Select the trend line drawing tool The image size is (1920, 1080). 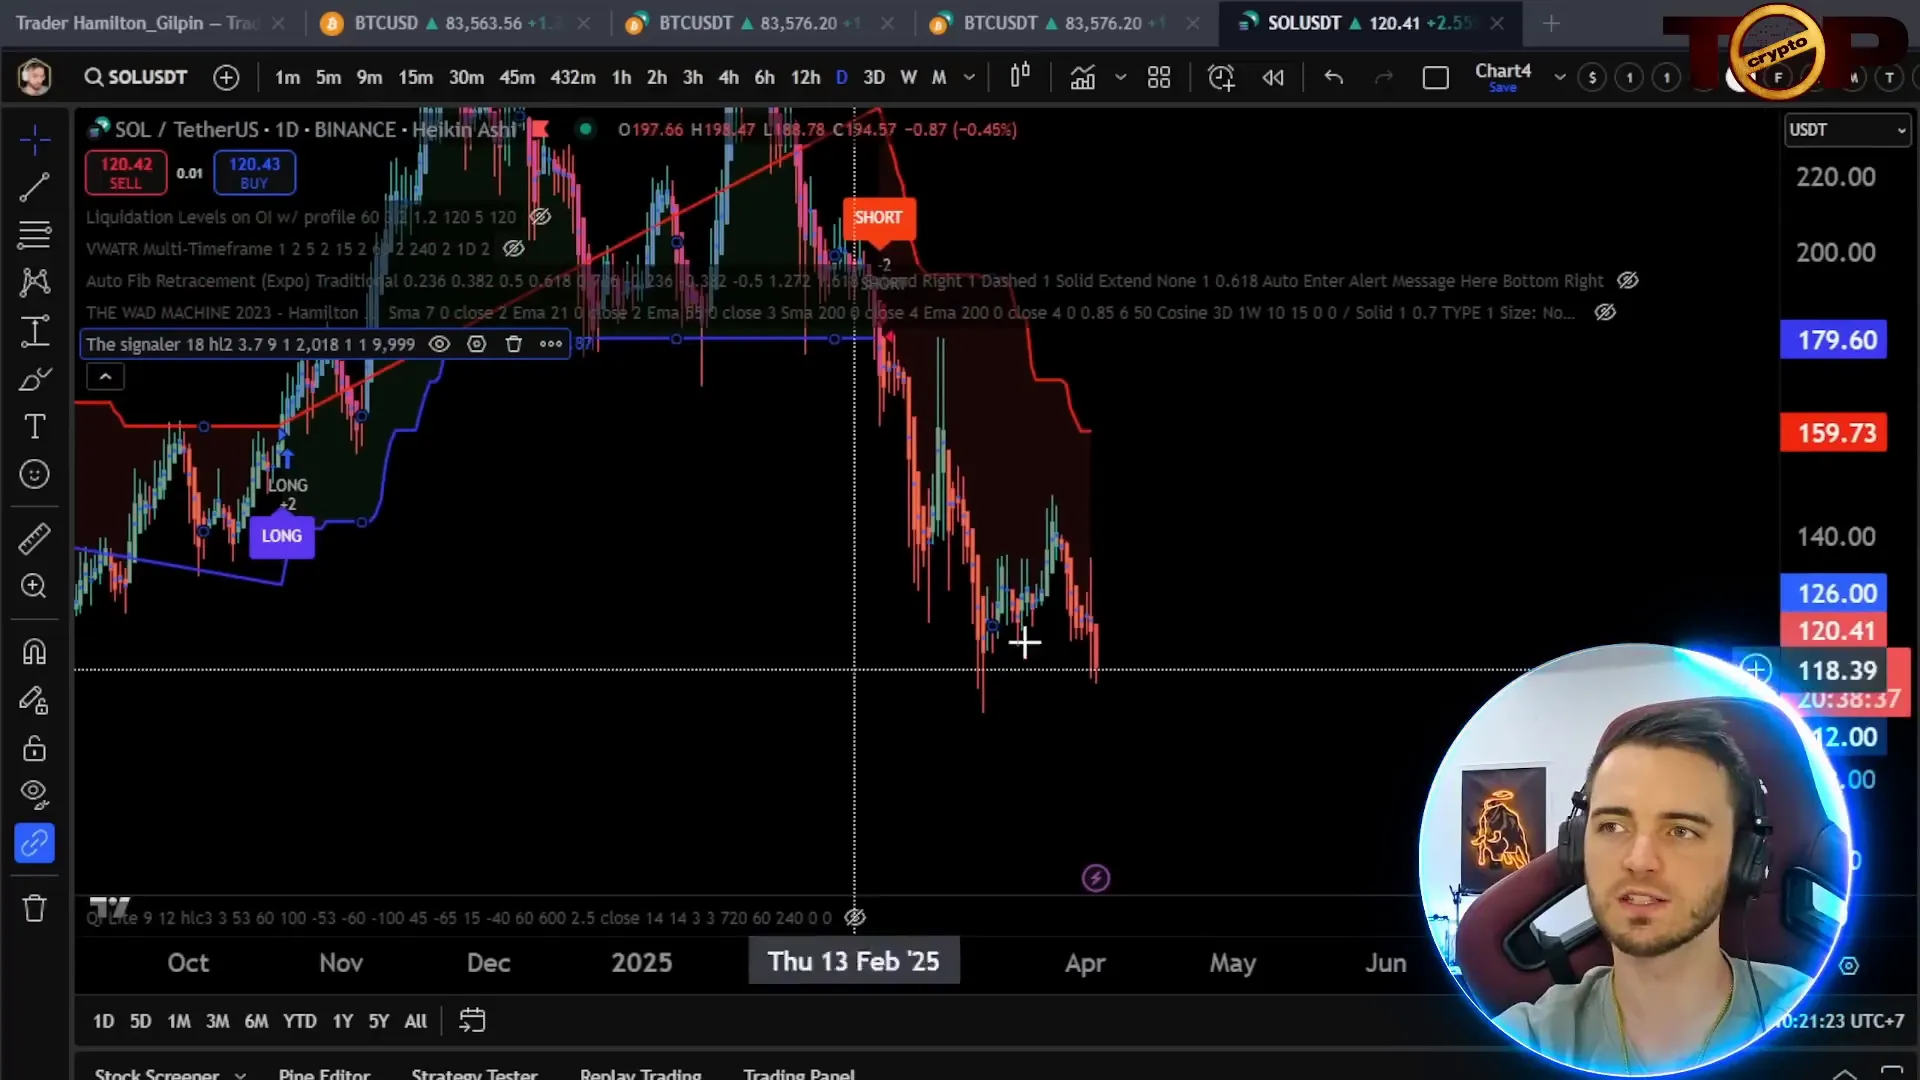click(x=34, y=187)
